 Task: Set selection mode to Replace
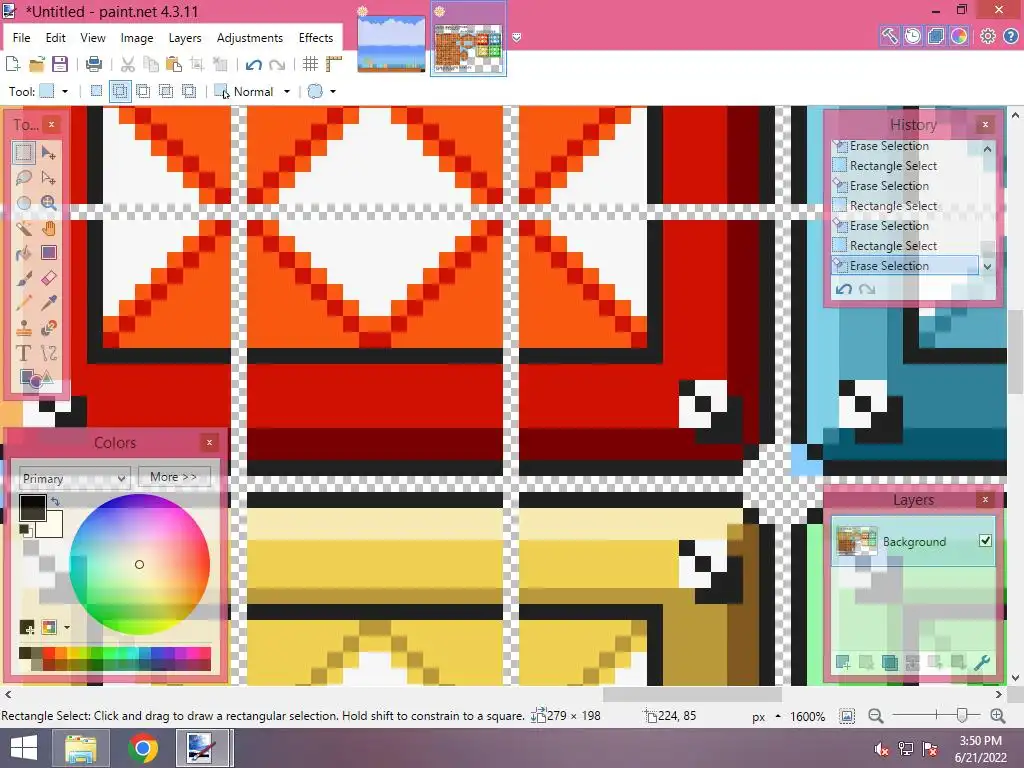coord(97,91)
